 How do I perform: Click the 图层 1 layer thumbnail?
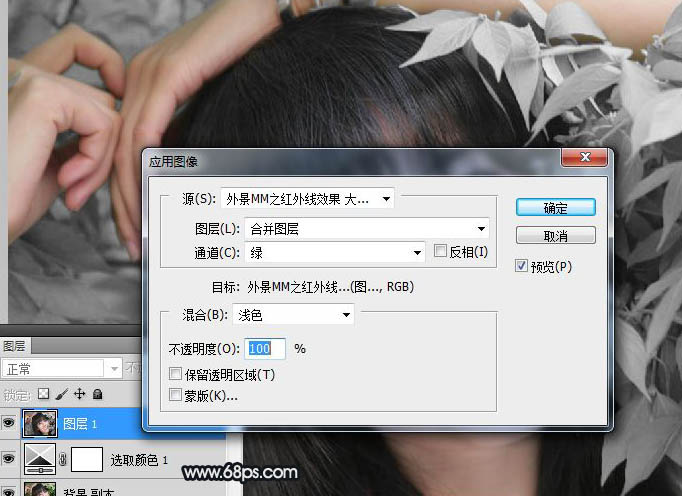pos(38,424)
